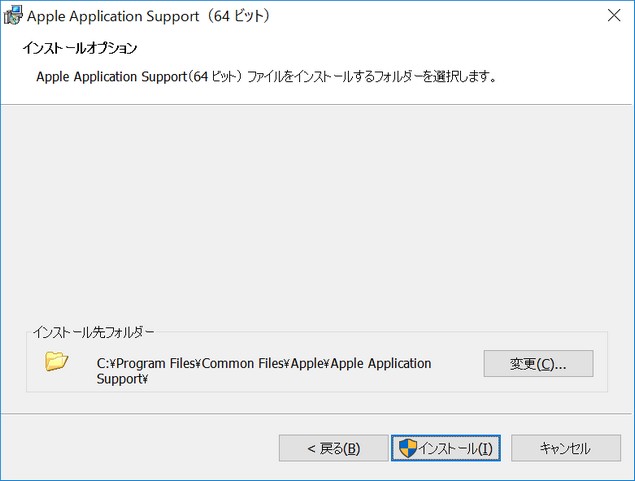Click the 変更(C)... change folder button
The height and width of the screenshot is (481, 635).
(538, 364)
